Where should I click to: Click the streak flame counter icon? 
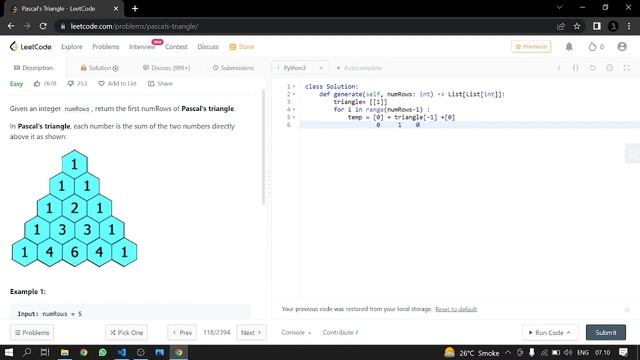pos(592,47)
